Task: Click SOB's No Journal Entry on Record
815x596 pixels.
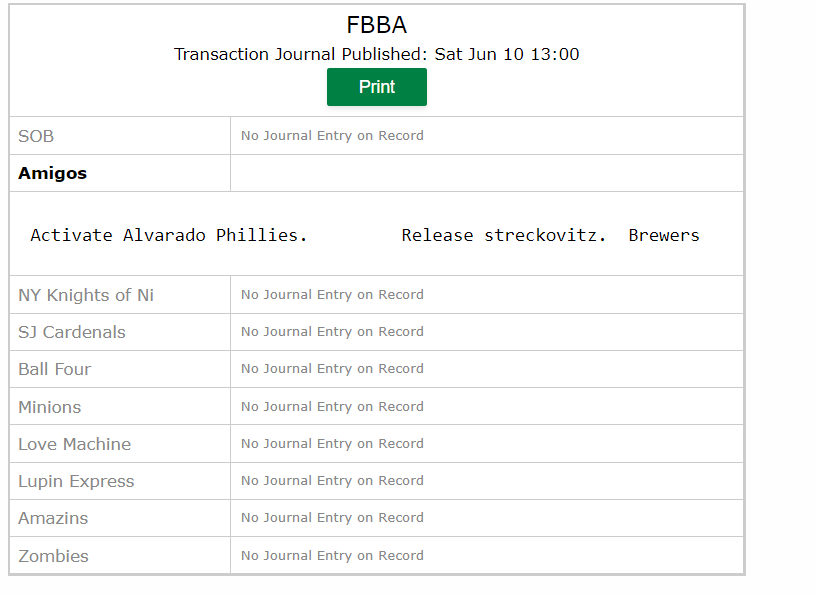Action: click(x=332, y=136)
